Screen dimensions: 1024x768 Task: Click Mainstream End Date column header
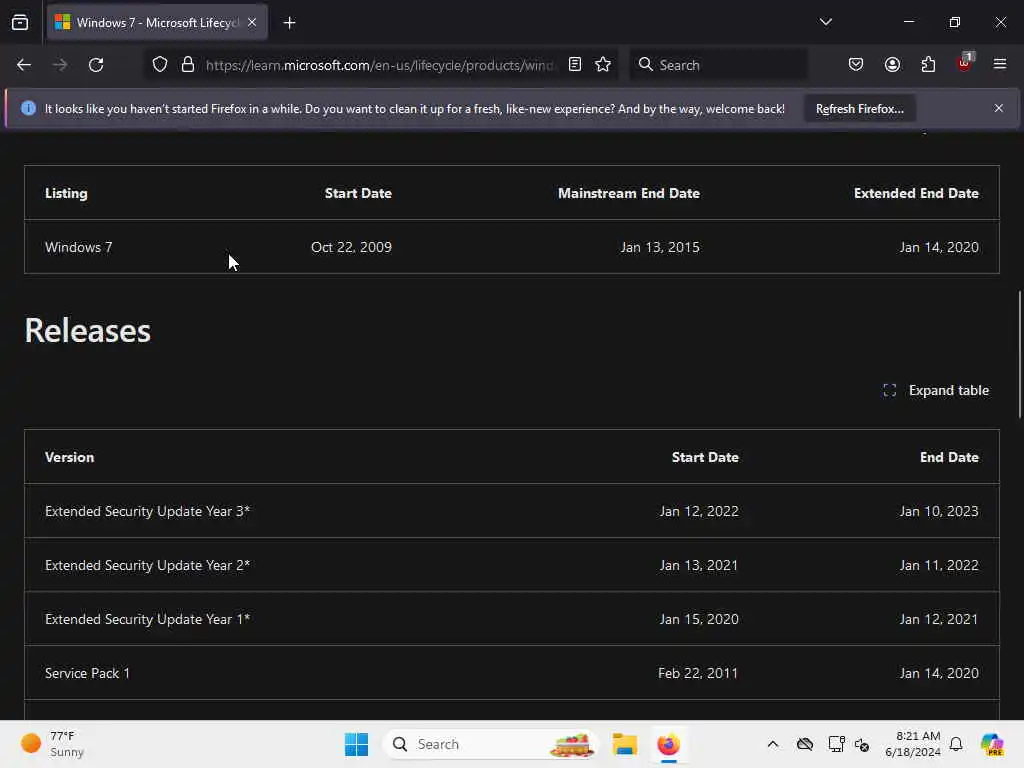click(629, 193)
